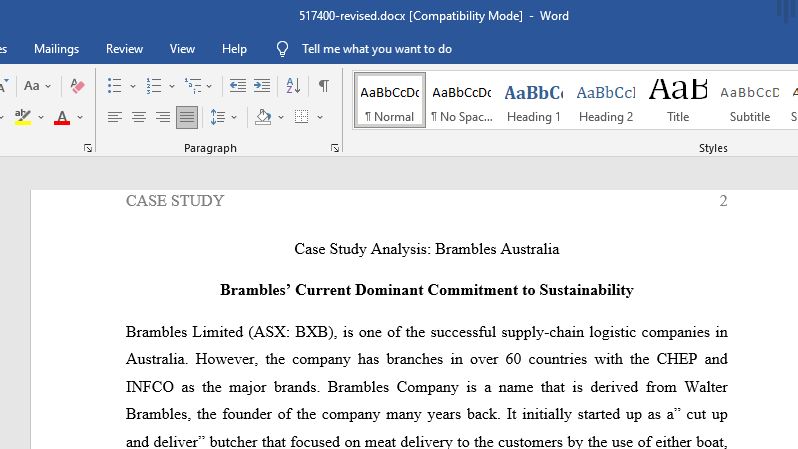Click the Brambles' Current Dominant Commitment heading
798x449 pixels.
[426, 290]
